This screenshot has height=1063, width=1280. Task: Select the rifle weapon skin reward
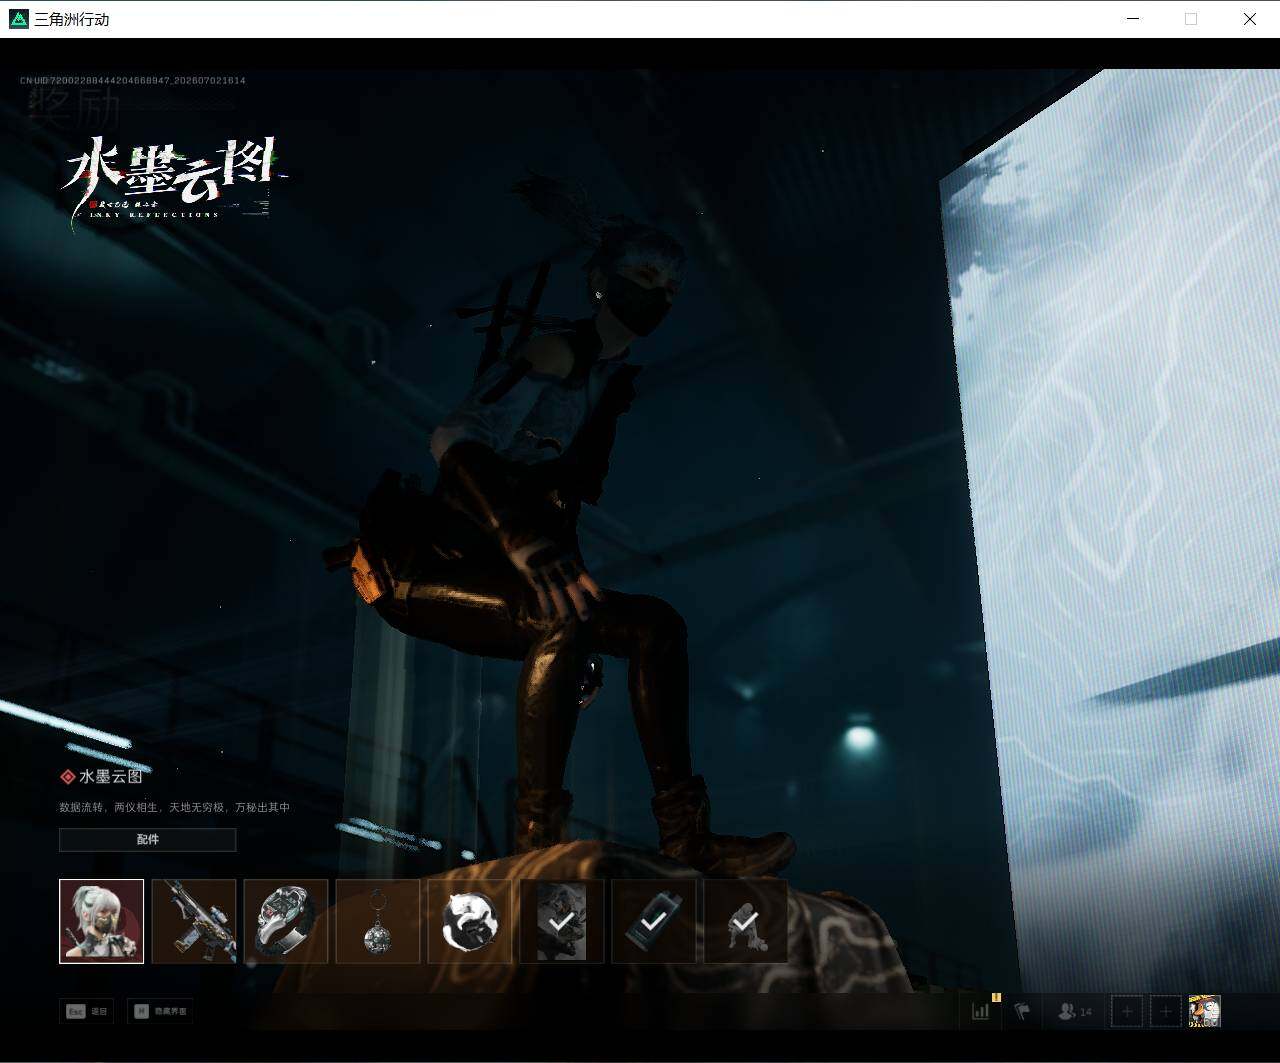[194, 921]
